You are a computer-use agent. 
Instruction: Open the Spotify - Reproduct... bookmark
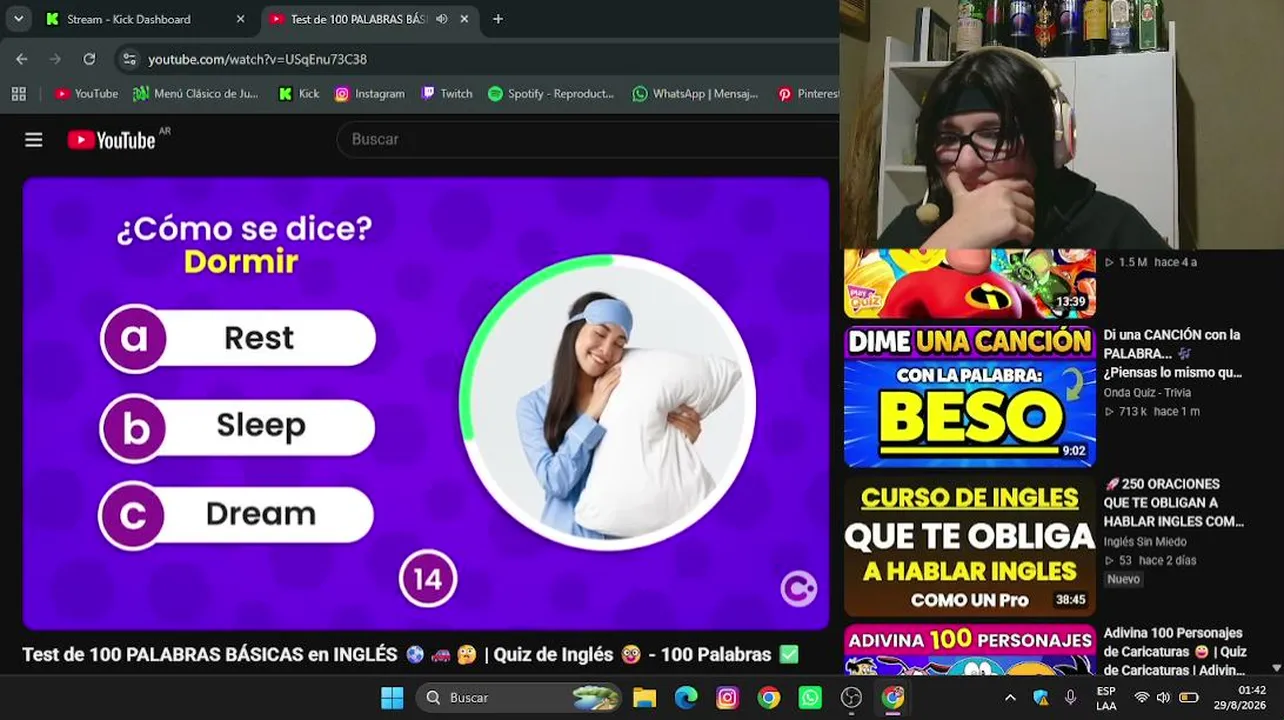point(551,93)
